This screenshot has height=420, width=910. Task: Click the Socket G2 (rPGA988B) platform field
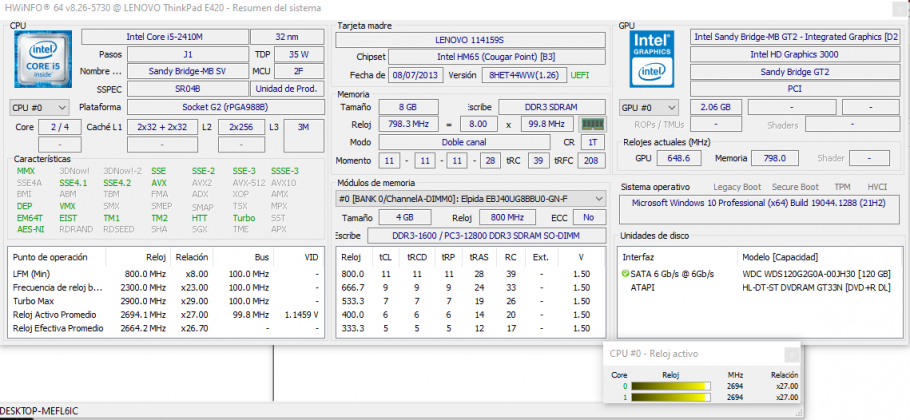225,107
